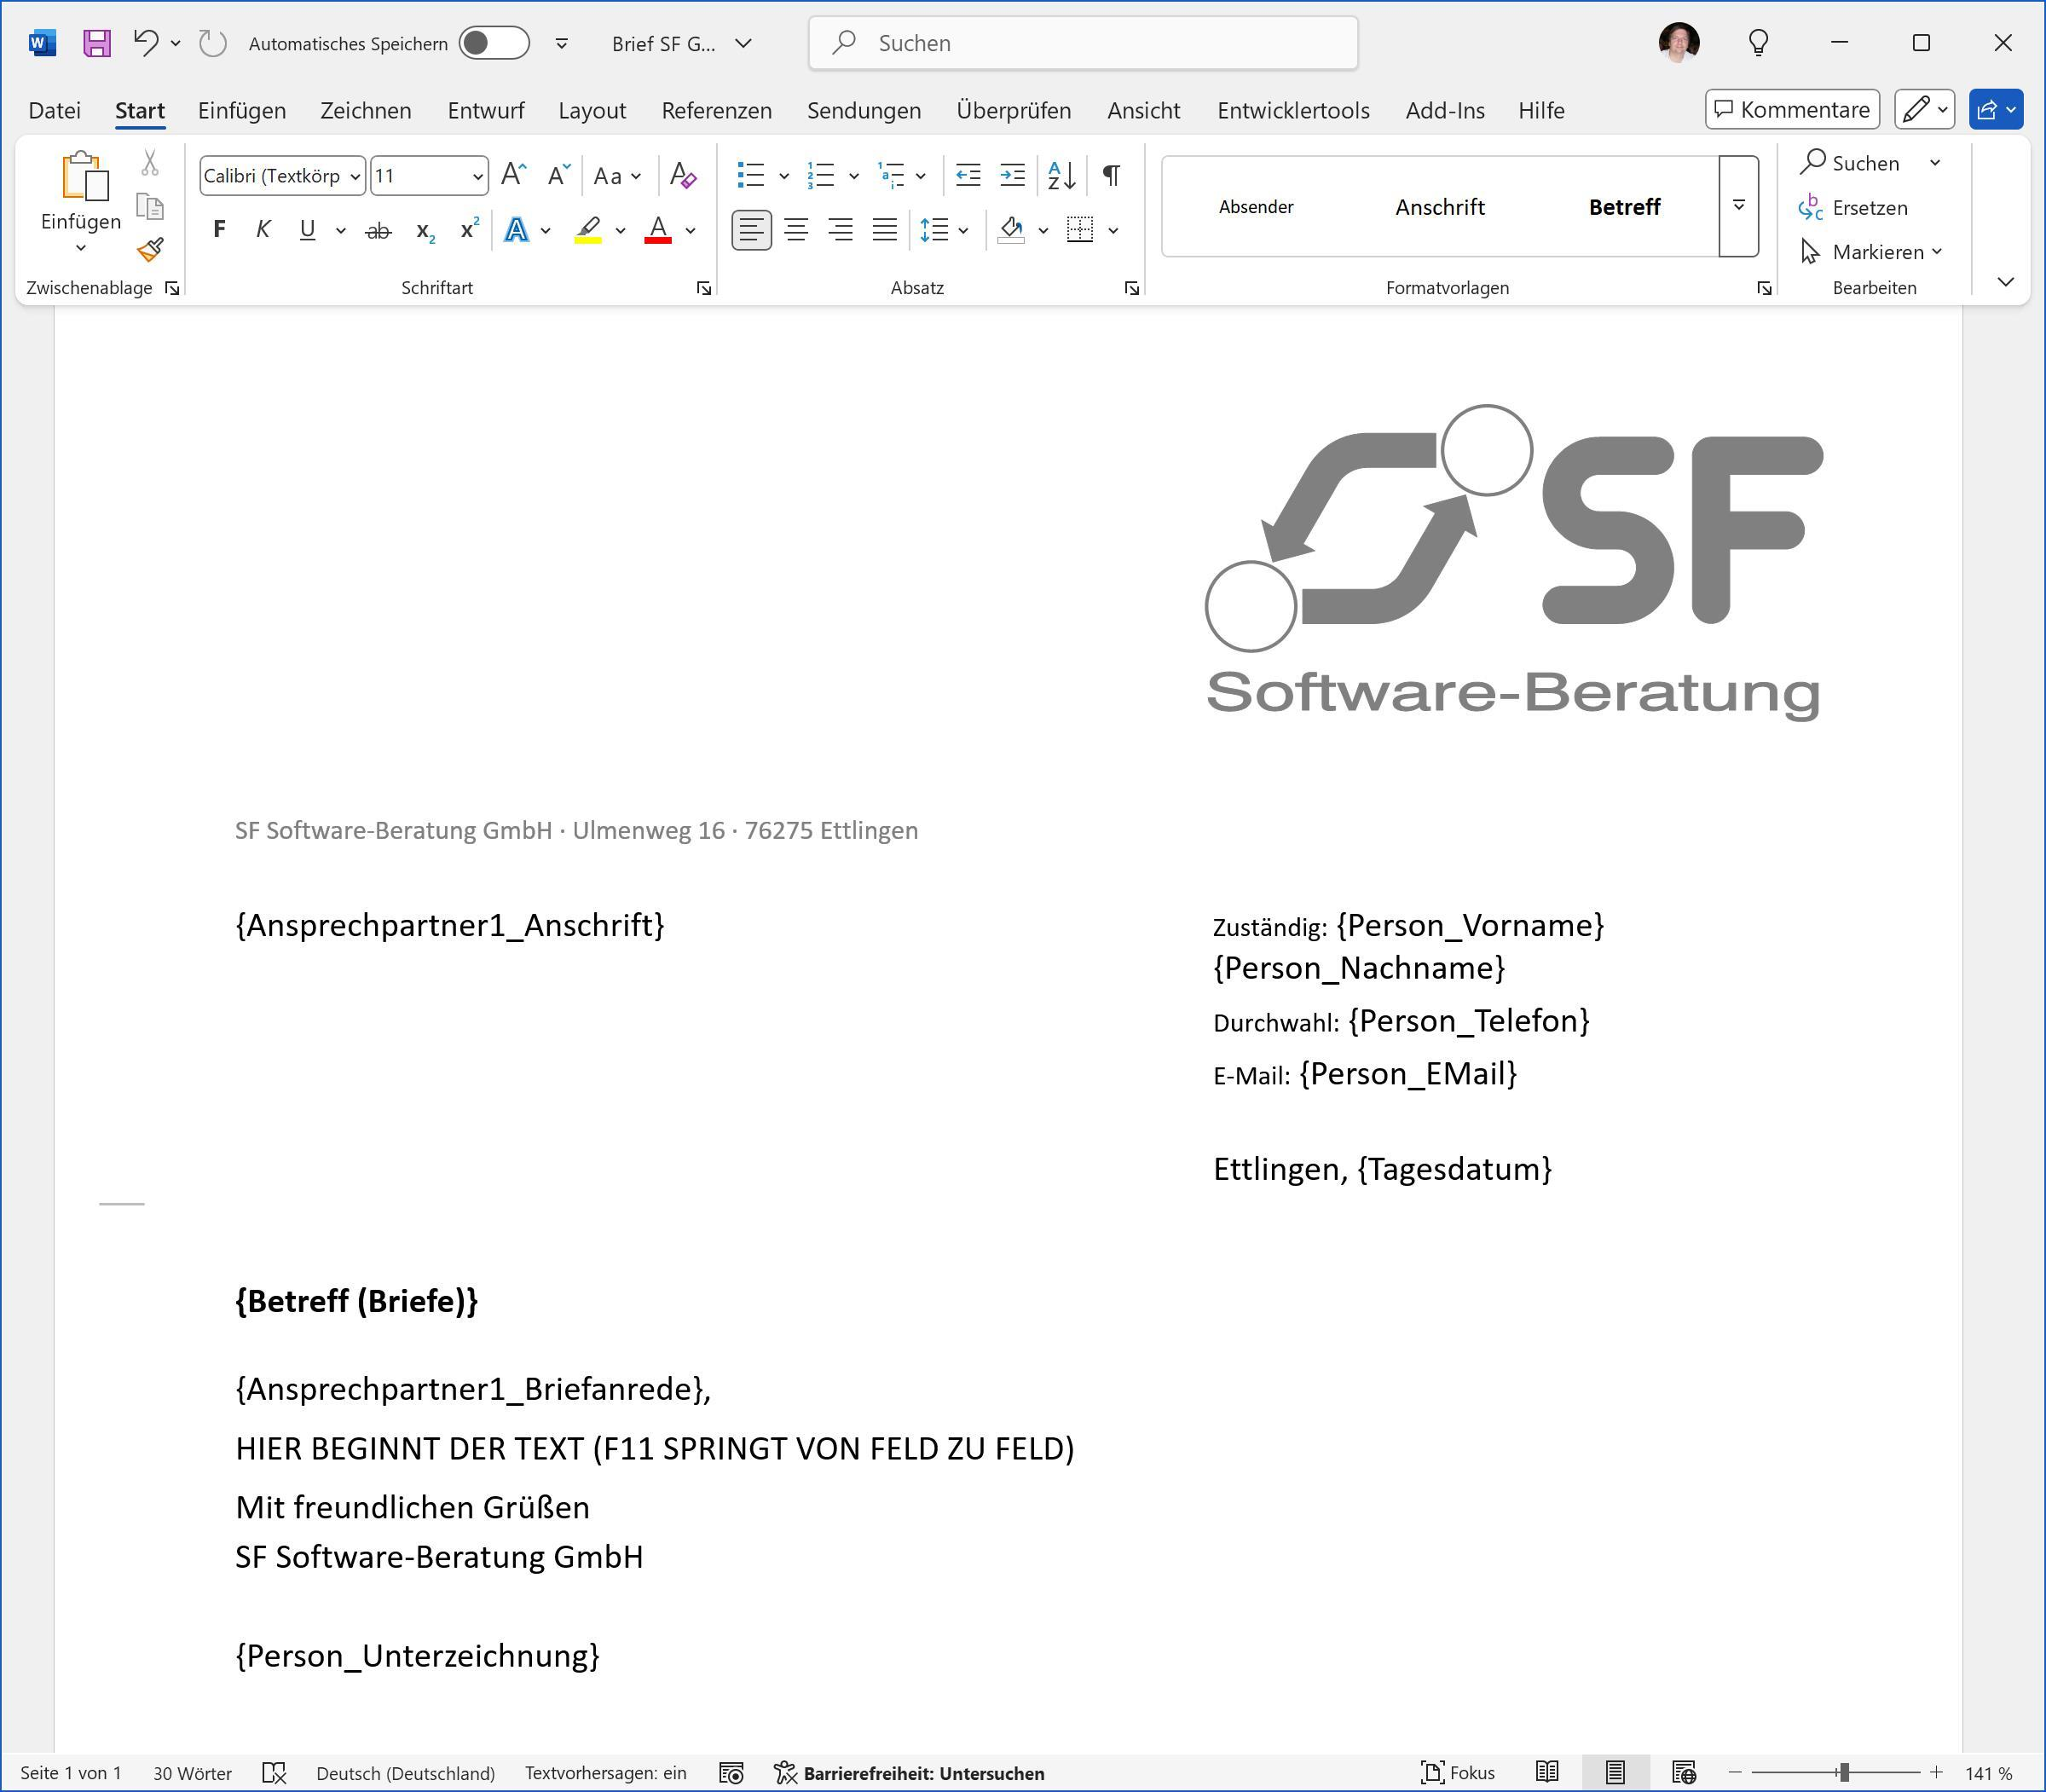The height and width of the screenshot is (1792, 2046).
Task: Switch to Überprüfen tab
Action: tap(1013, 110)
